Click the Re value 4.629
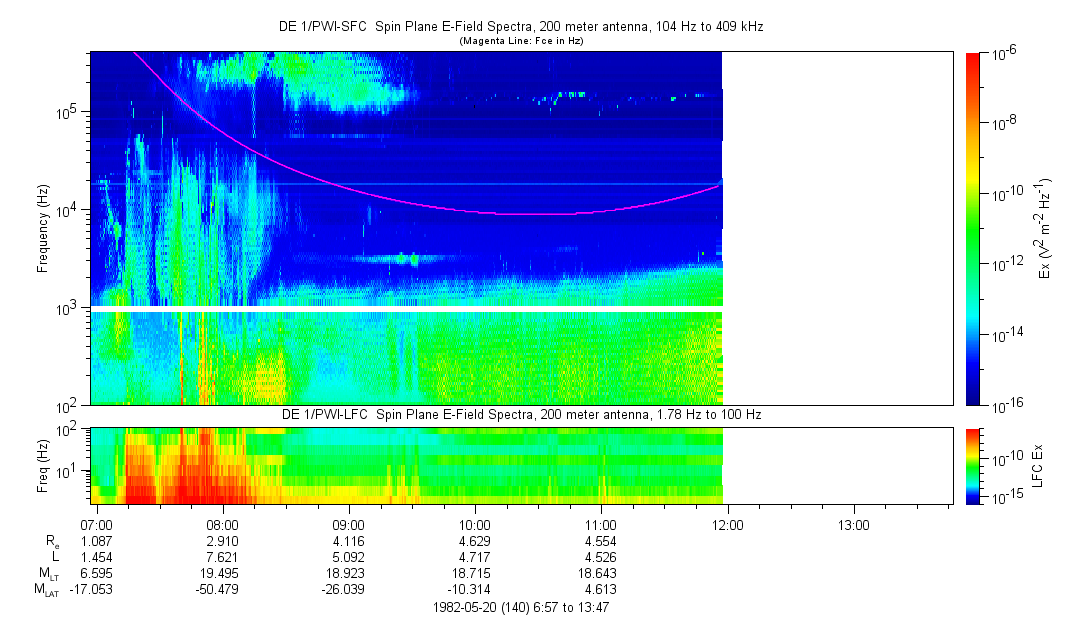The image size is (1083, 620). pos(475,540)
